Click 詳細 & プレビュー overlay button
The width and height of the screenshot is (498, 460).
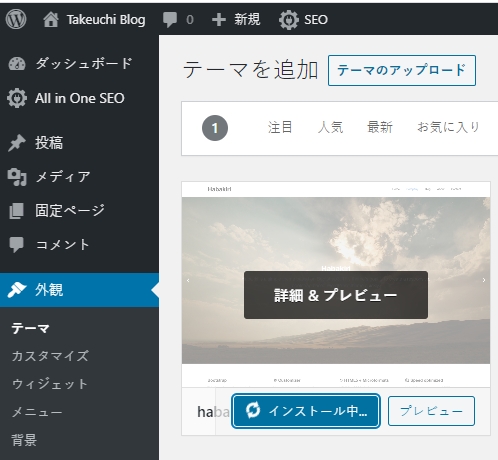(336, 295)
